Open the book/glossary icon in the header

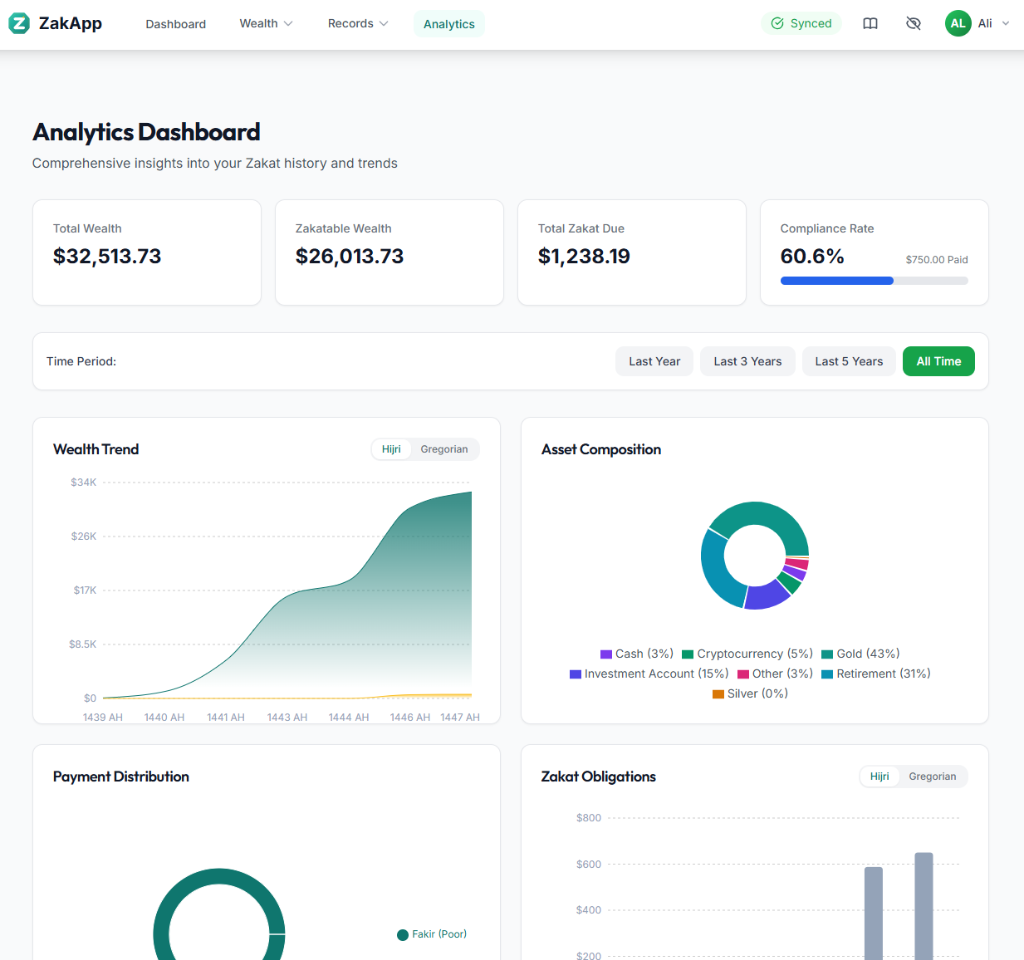pyautogui.click(x=869, y=23)
